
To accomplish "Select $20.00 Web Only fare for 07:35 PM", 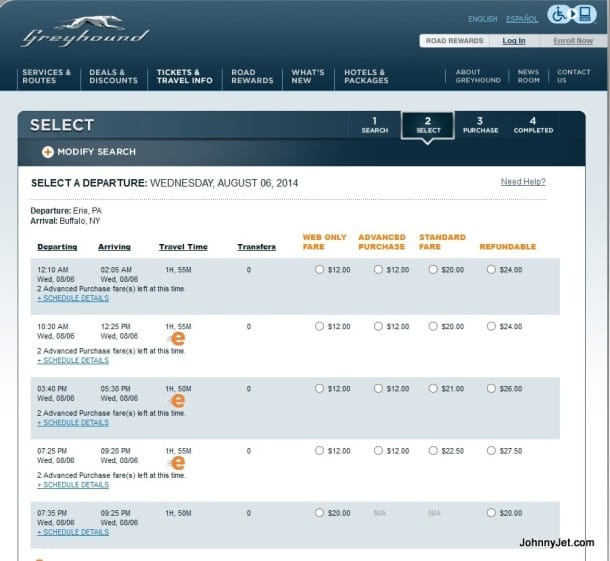I will pyautogui.click(x=319, y=513).
